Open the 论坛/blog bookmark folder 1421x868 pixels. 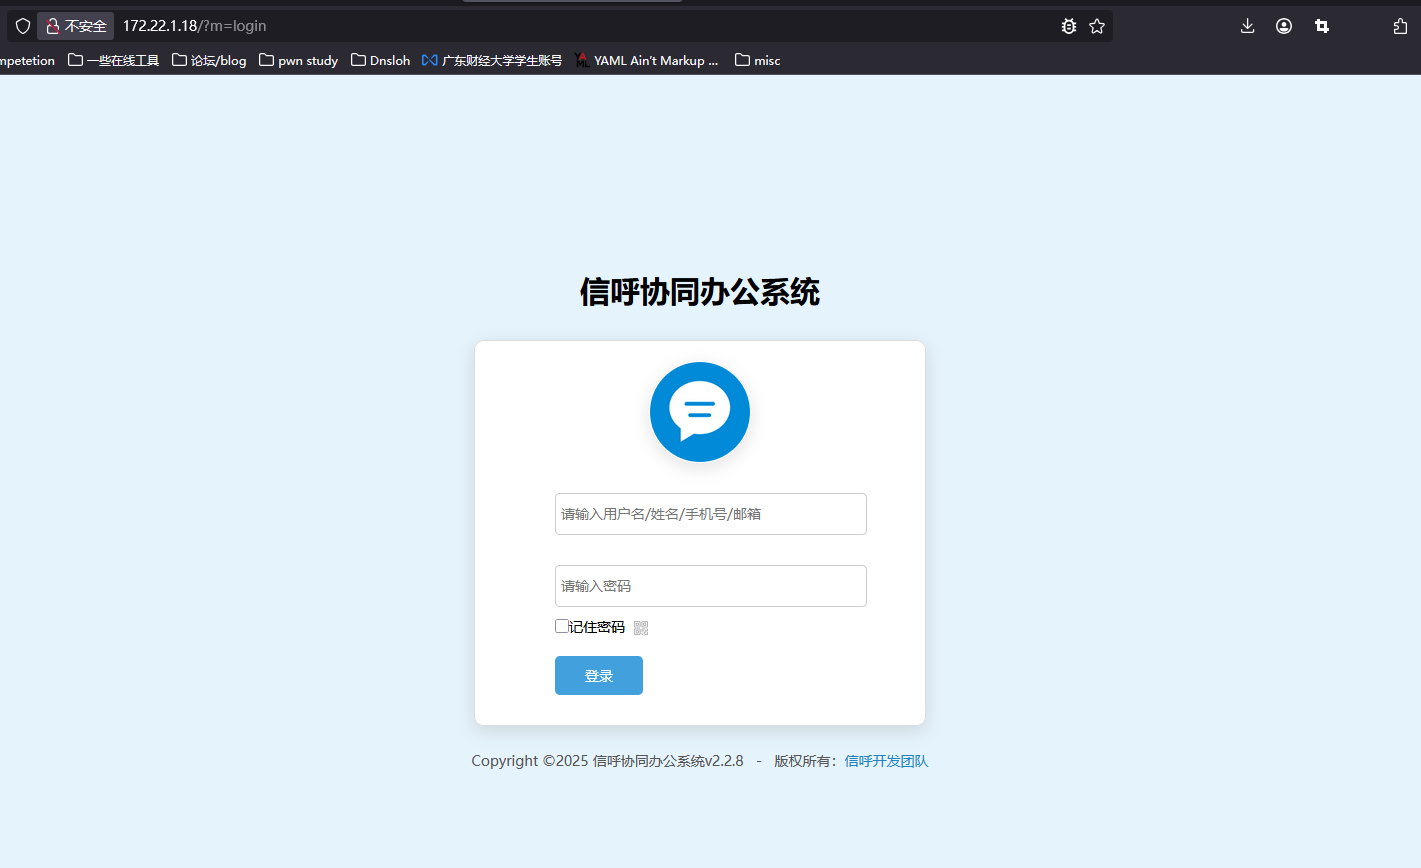point(209,60)
